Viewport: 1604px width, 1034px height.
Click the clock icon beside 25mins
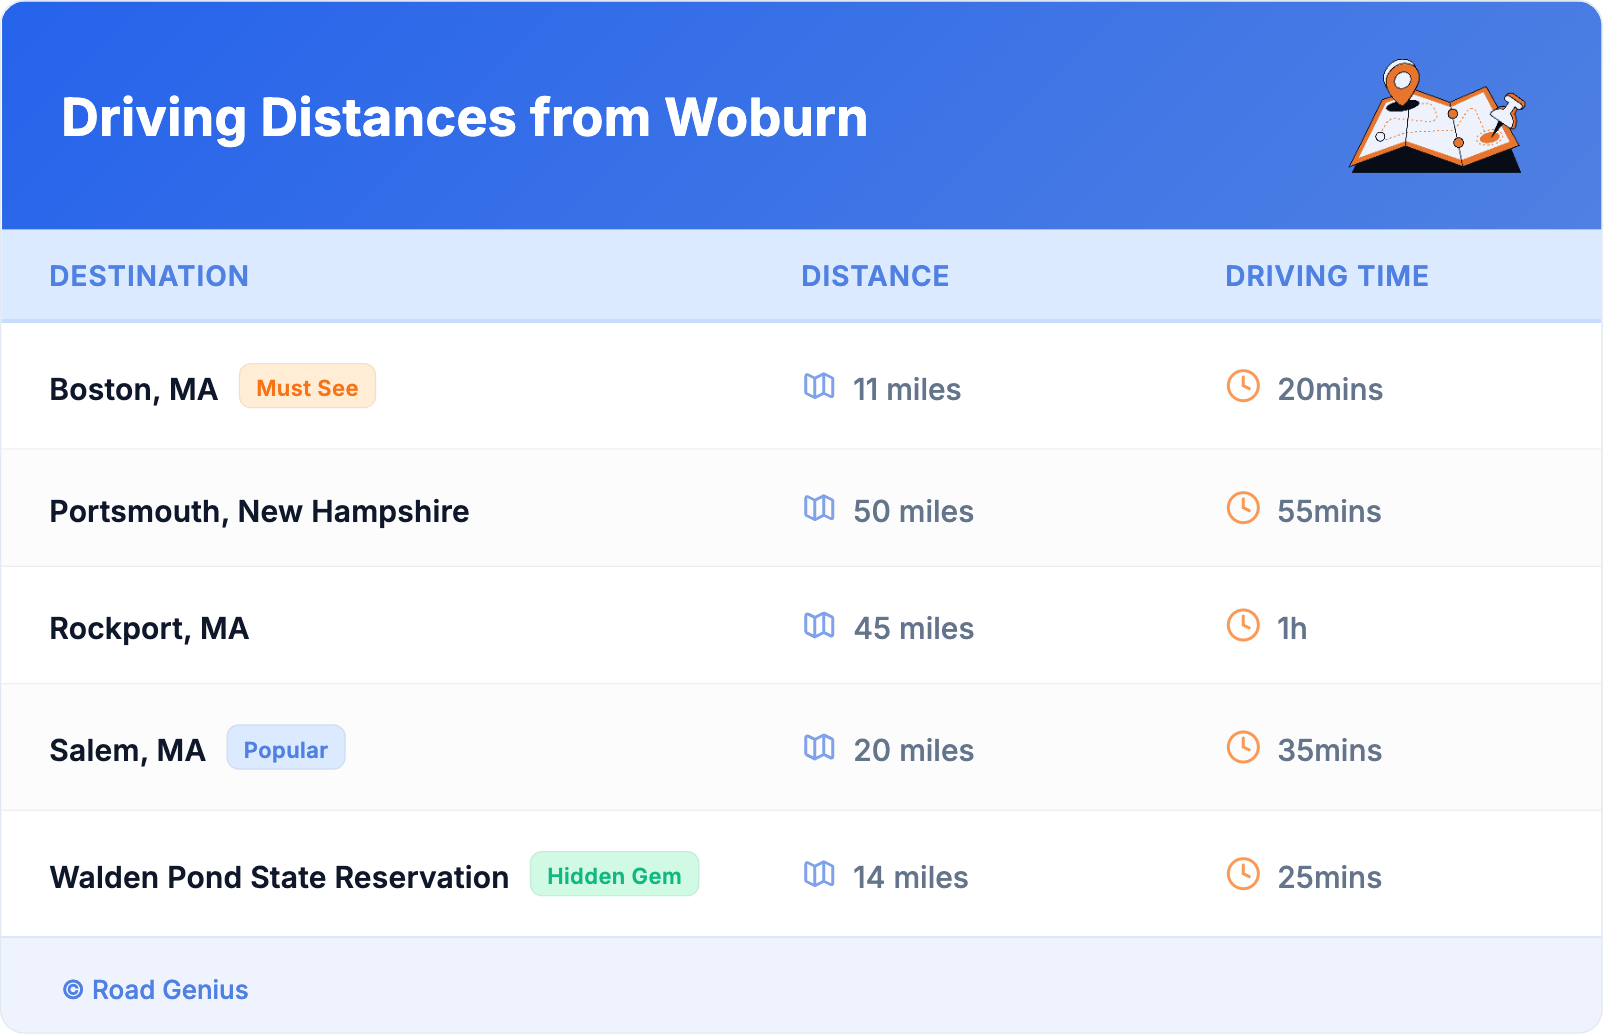1243,874
